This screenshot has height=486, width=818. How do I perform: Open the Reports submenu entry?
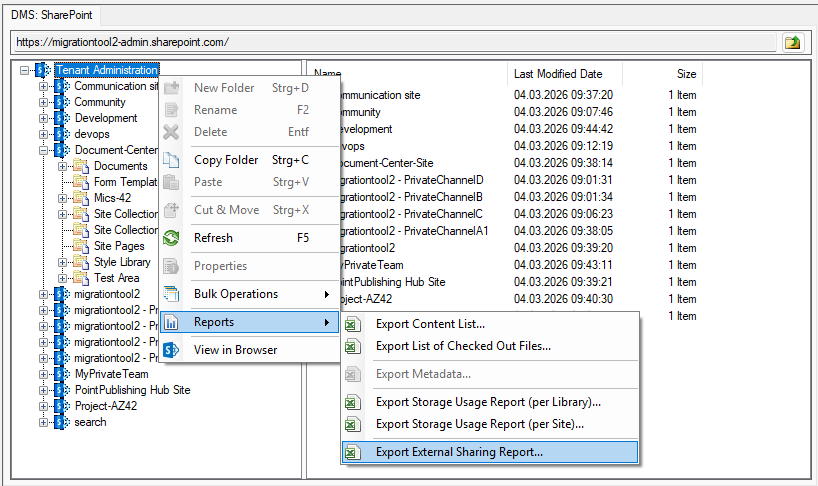(250, 322)
